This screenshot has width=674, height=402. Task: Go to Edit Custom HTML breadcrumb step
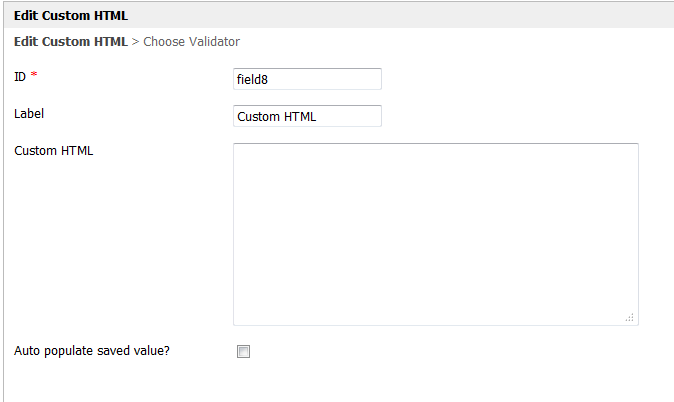click(x=70, y=42)
